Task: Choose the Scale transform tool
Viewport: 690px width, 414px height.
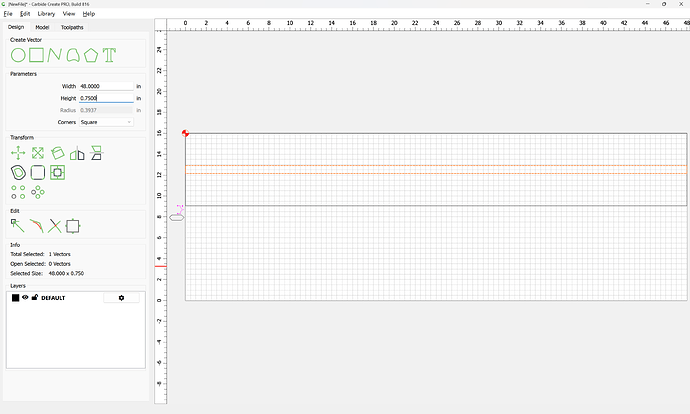Action: (x=38, y=153)
